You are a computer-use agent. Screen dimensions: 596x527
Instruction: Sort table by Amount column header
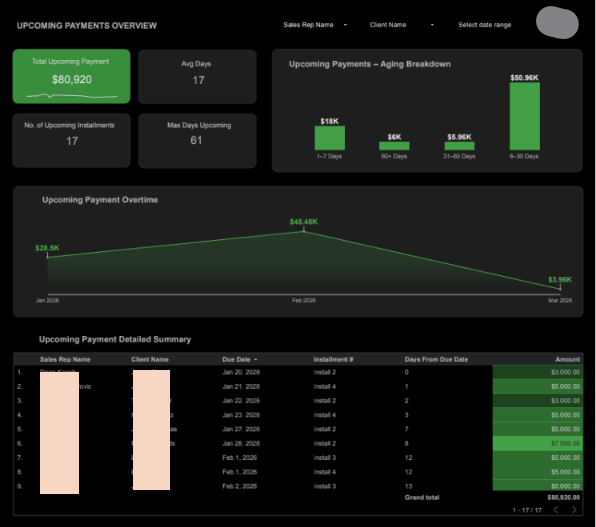pyautogui.click(x=567, y=359)
